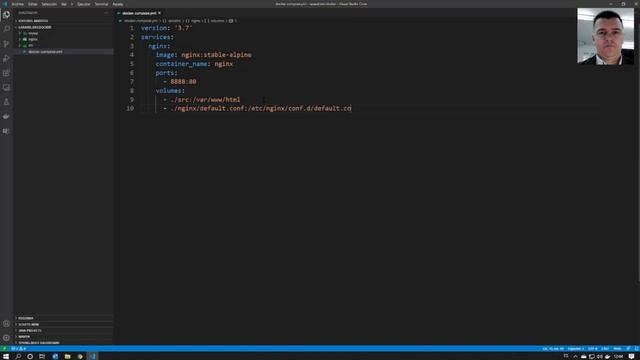Open the errors and warnings status item
Viewport: 640px width, 360px height.
point(18,349)
